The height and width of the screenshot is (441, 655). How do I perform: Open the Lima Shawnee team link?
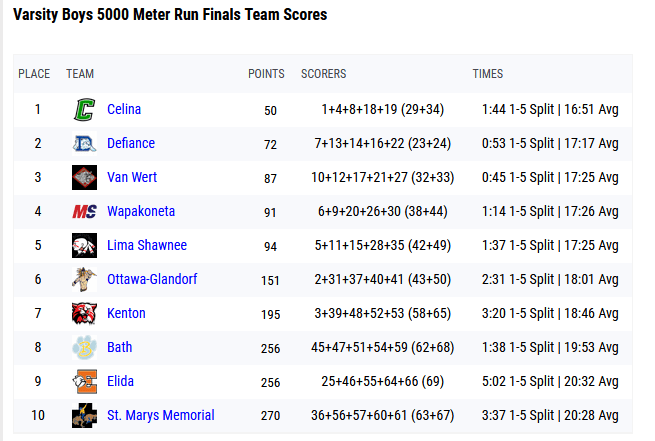click(147, 246)
